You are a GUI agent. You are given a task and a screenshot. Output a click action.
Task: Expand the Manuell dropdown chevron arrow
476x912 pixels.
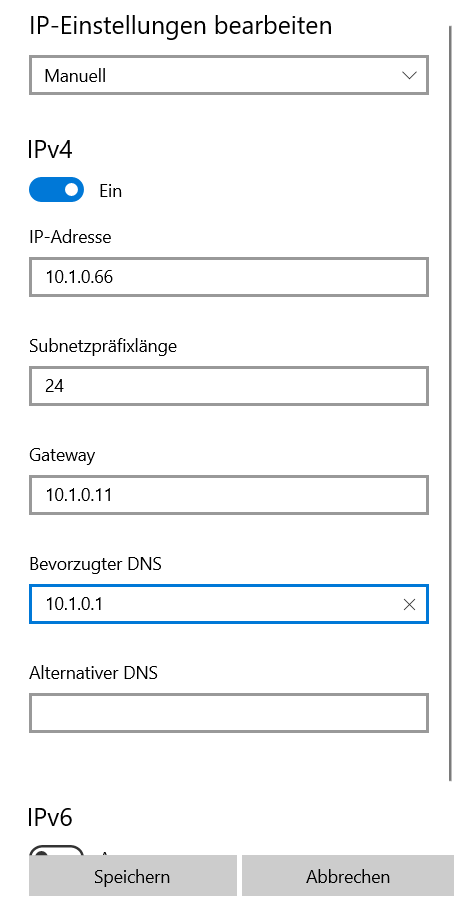pos(409,76)
